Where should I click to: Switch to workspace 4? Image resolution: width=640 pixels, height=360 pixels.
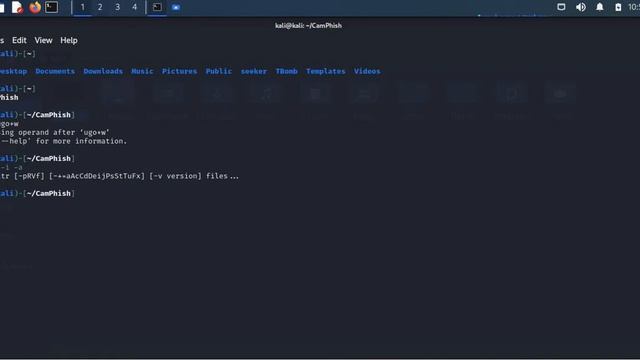[x=135, y=7]
